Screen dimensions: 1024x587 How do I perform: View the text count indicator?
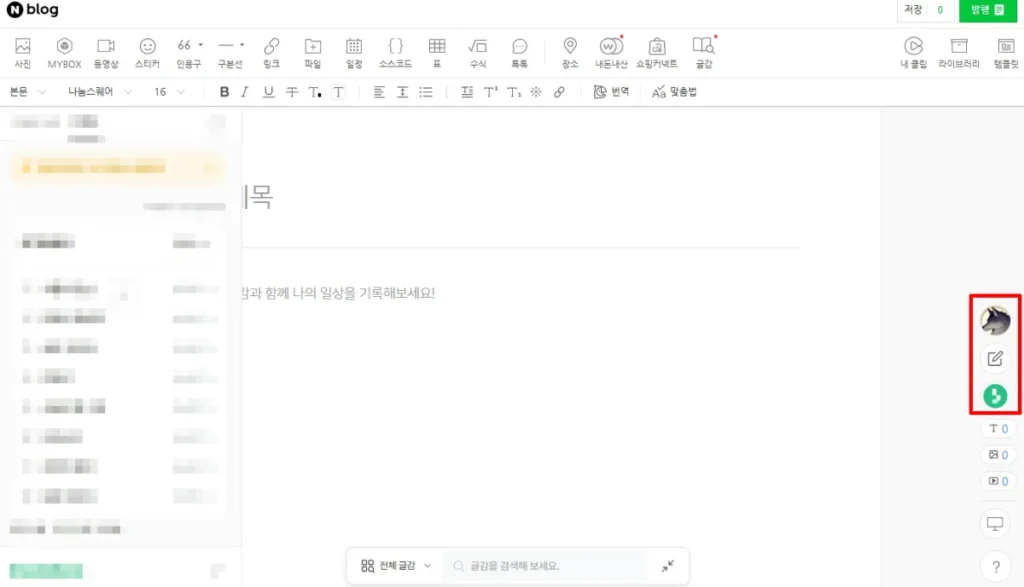(x=998, y=429)
